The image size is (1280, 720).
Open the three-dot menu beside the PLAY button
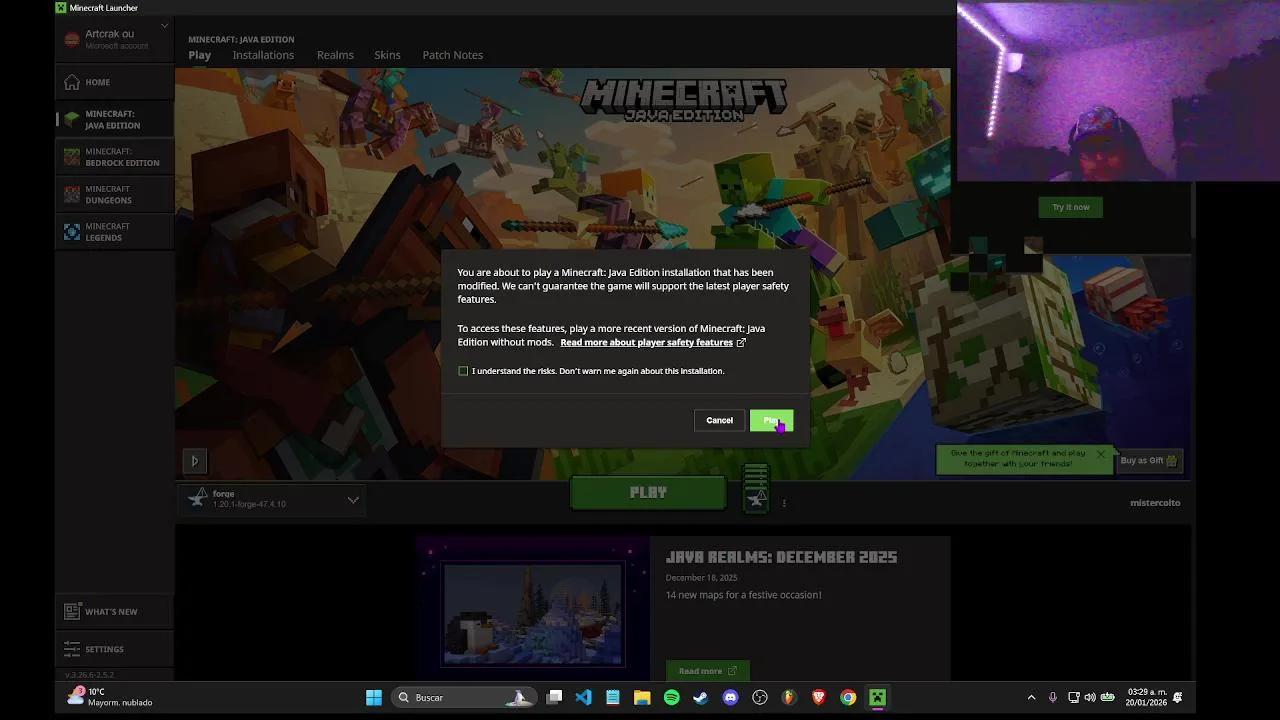point(784,503)
